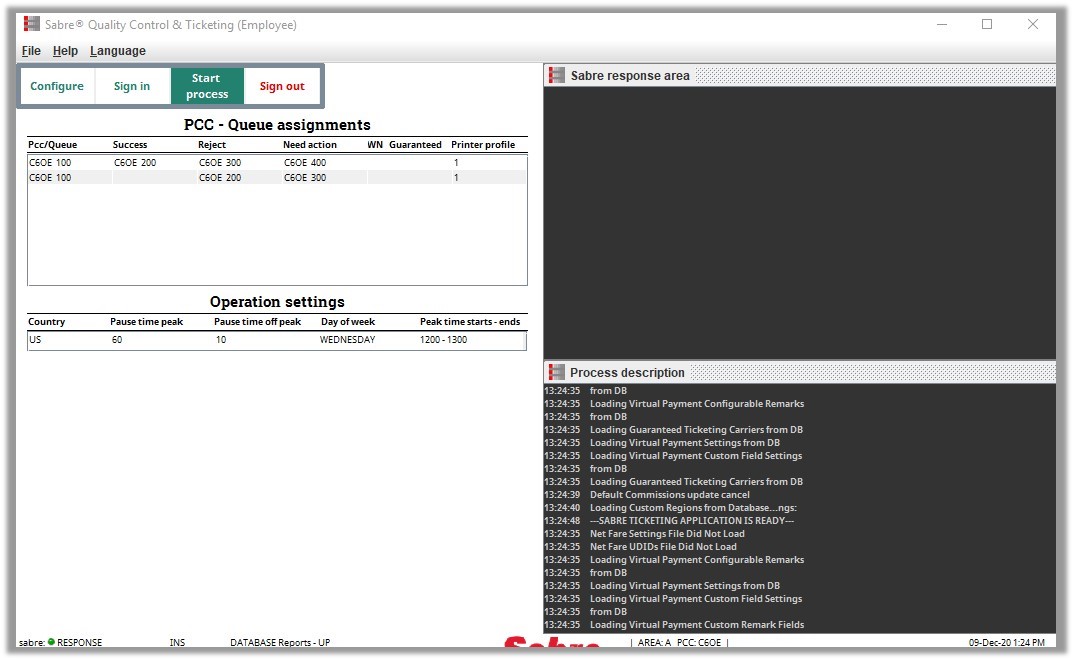Click the Need action column header
Viewport: 1074px width, 660px height.
point(310,144)
